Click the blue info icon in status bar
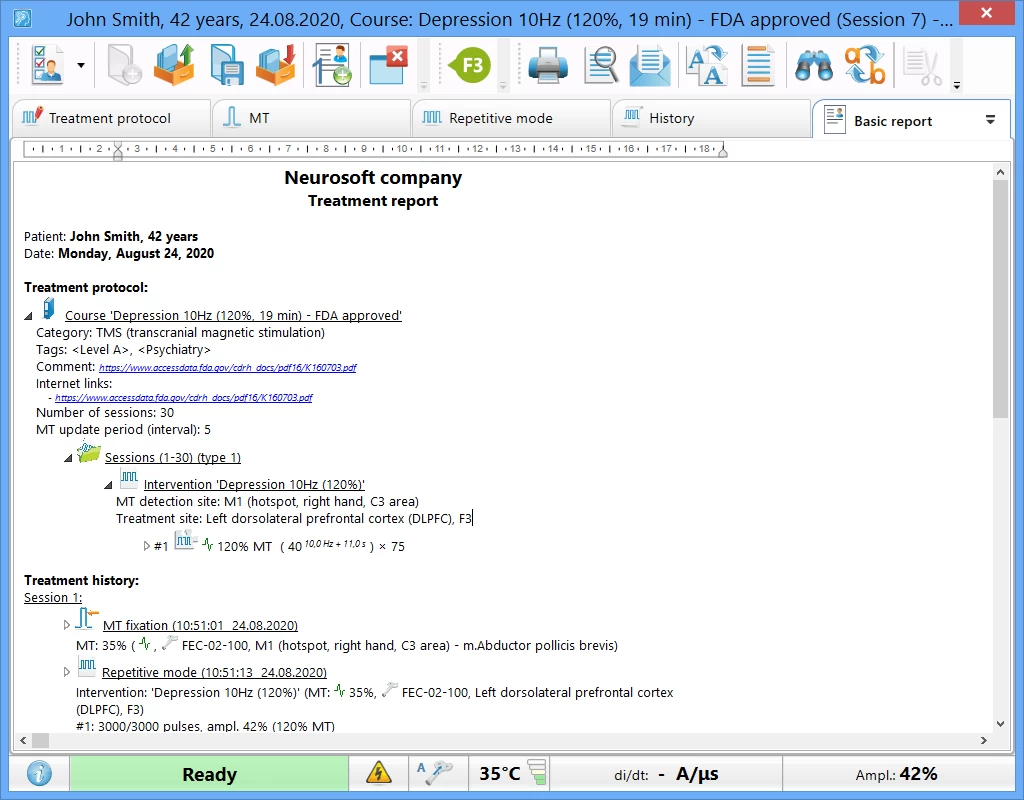This screenshot has height=800, width=1024. coord(39,774)
